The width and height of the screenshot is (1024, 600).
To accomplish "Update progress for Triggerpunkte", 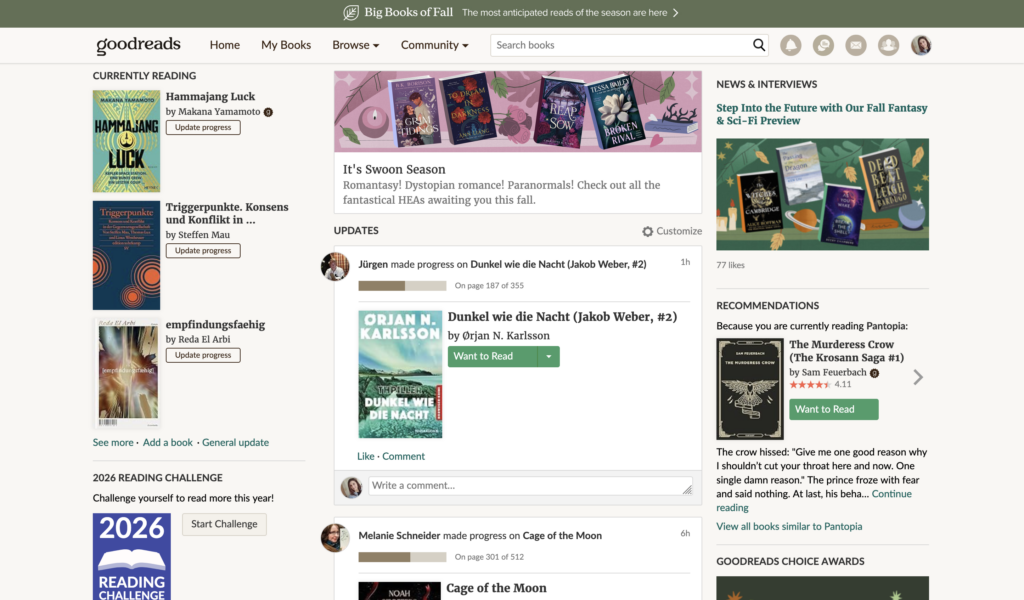I will coord(203,251).
